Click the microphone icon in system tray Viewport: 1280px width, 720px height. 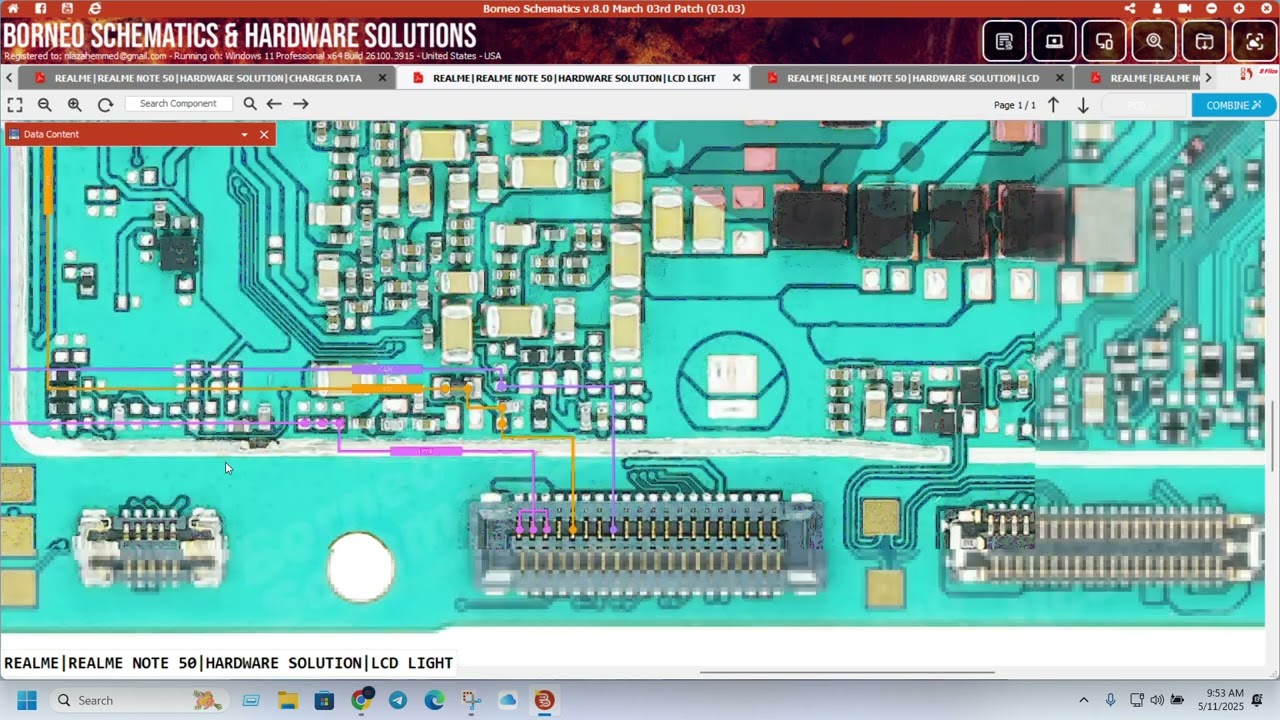click(x=1110, y=700)
